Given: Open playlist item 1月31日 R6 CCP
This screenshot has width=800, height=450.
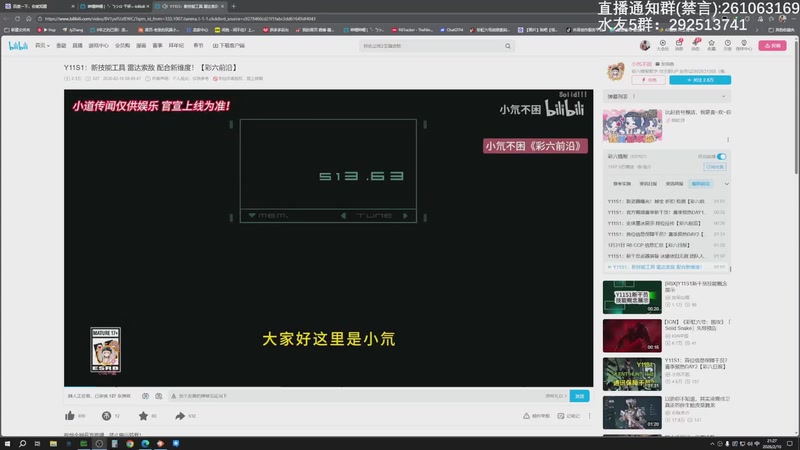Looking at the screenshot, I should [x=666, y=245].
